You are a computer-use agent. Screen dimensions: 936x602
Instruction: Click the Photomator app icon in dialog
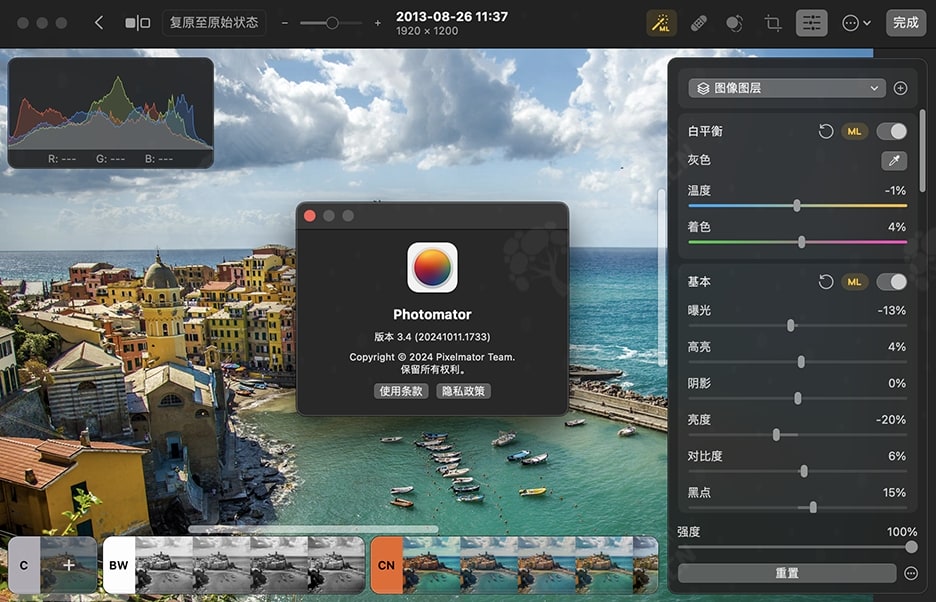432,267
